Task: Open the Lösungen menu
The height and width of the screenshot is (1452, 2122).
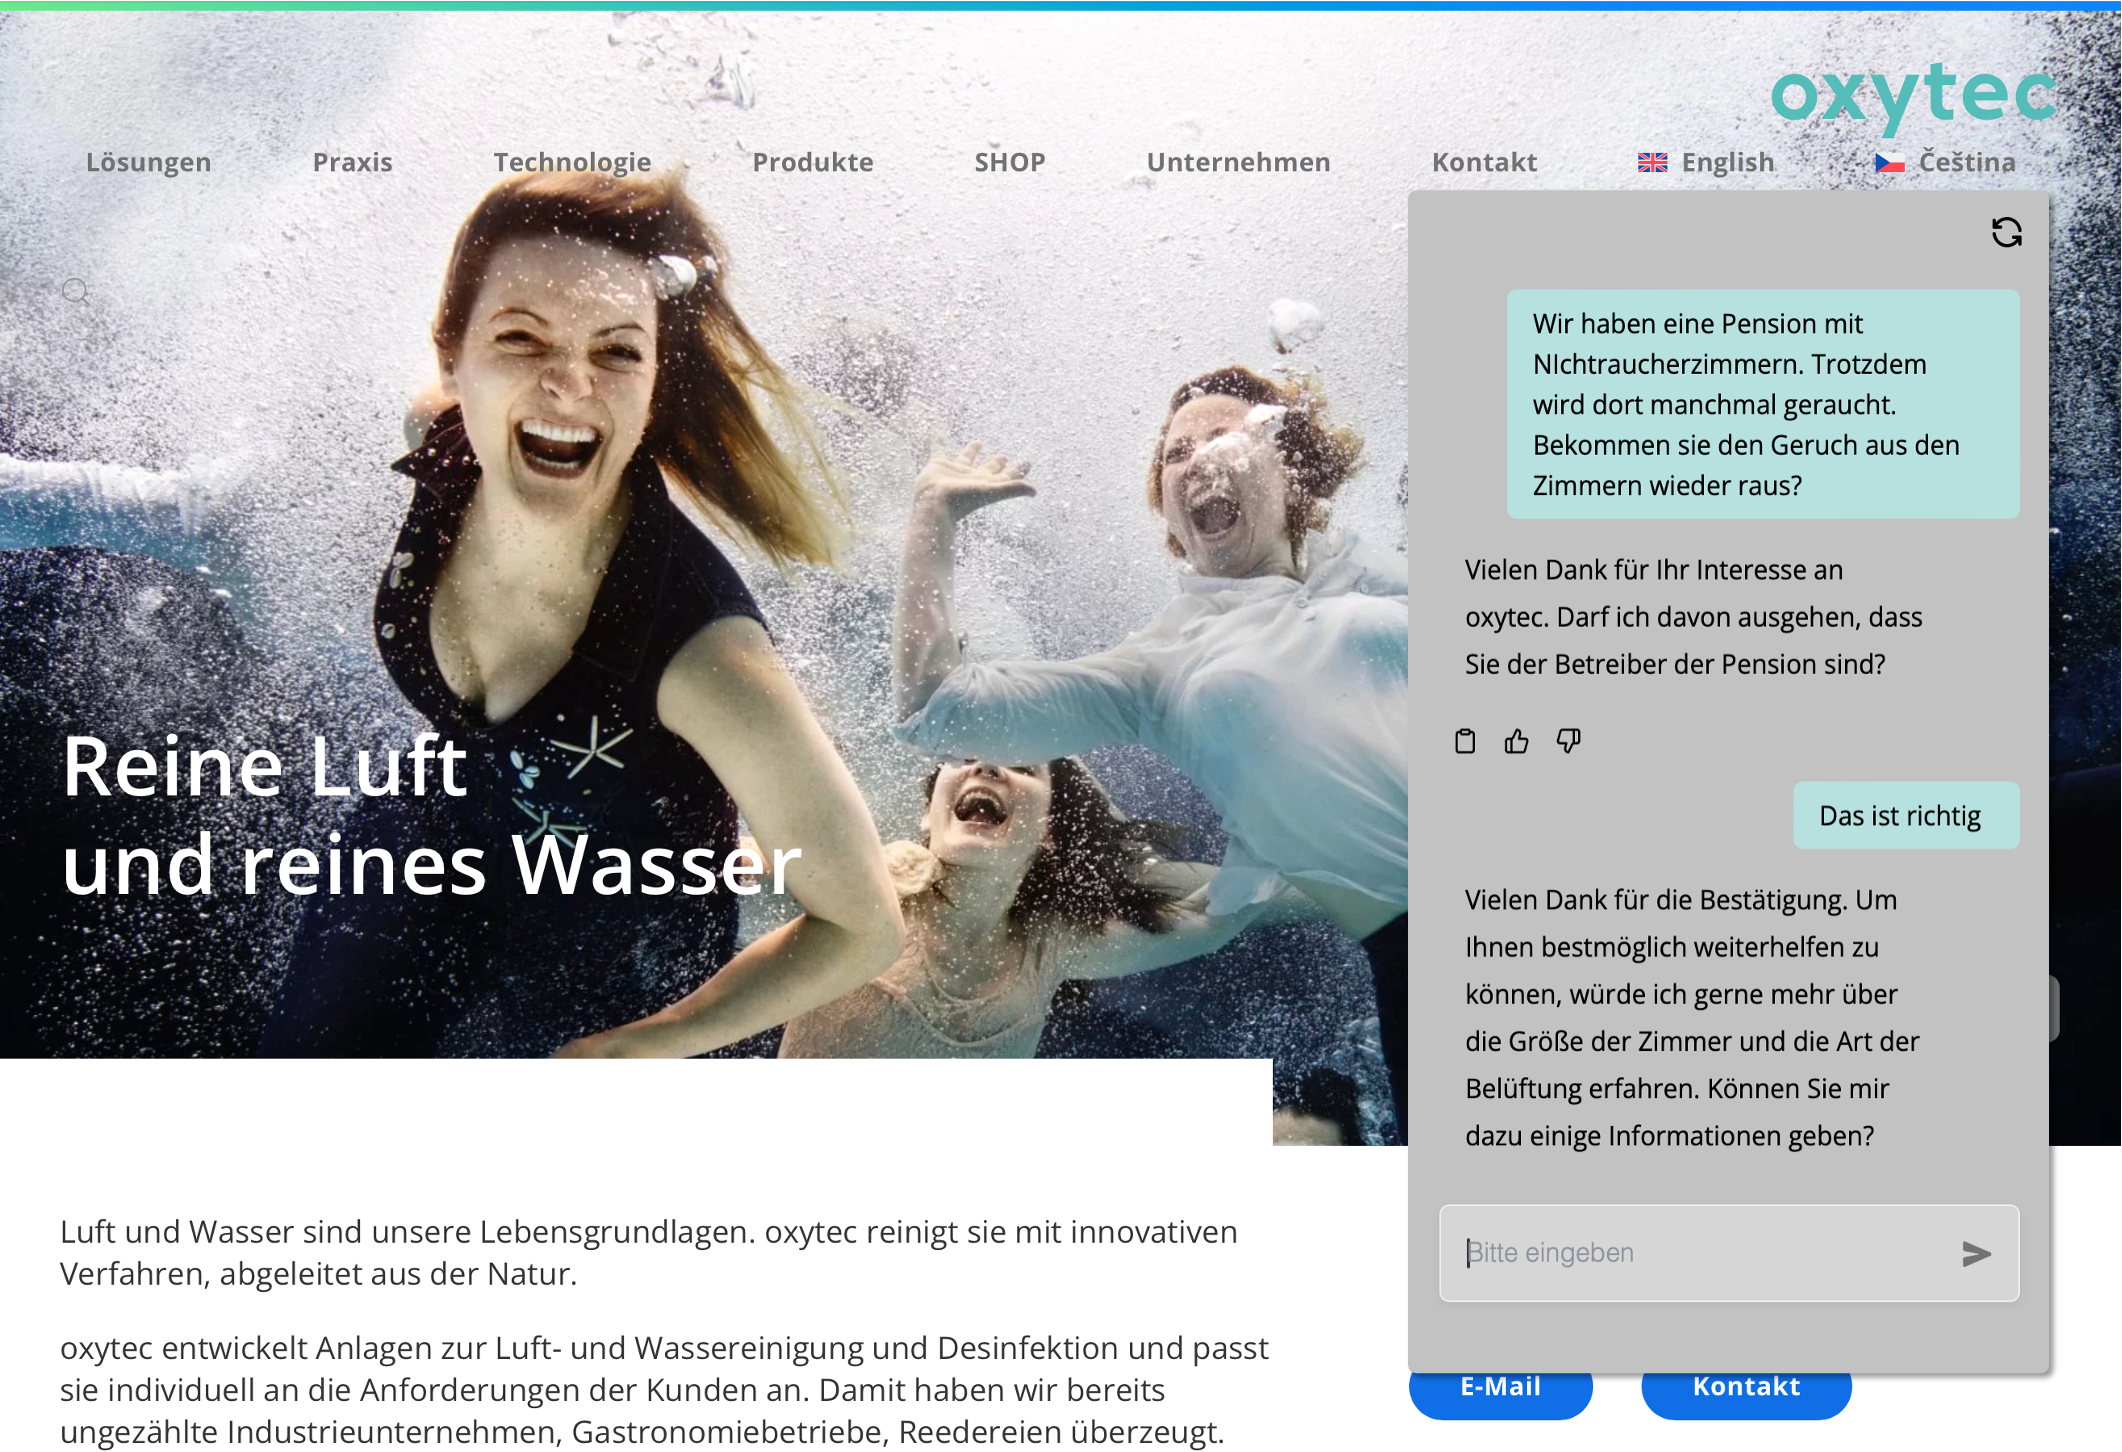Action: pos(148,162)
